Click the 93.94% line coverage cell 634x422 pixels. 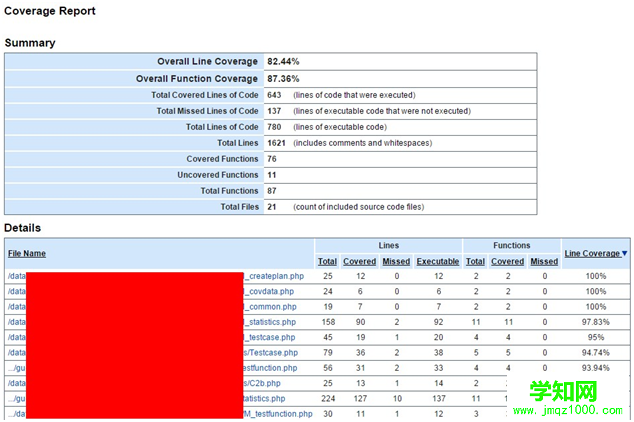pos(596,368)
